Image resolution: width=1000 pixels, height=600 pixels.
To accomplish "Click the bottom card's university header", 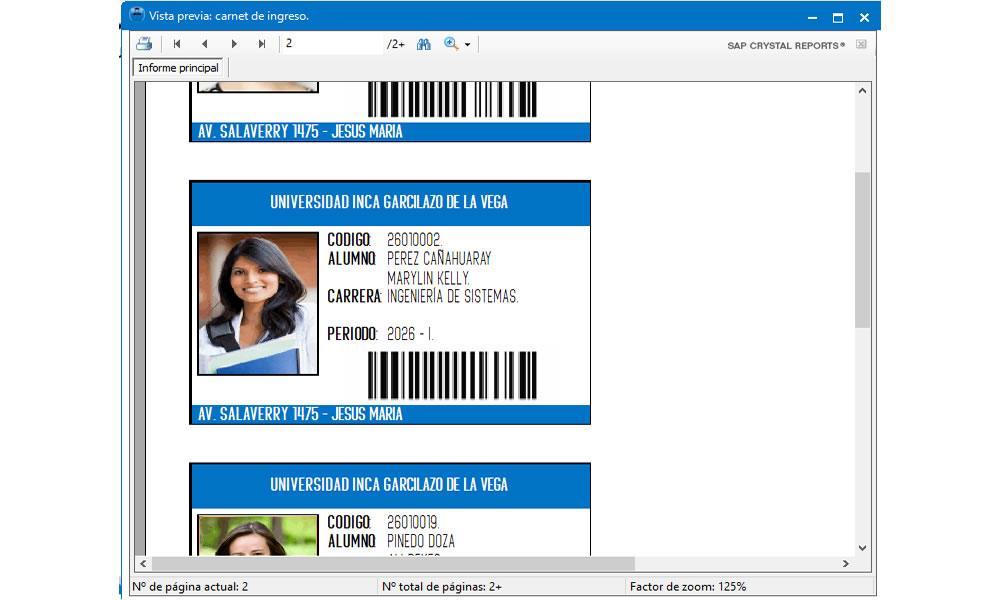I will (x=390, y=485).
